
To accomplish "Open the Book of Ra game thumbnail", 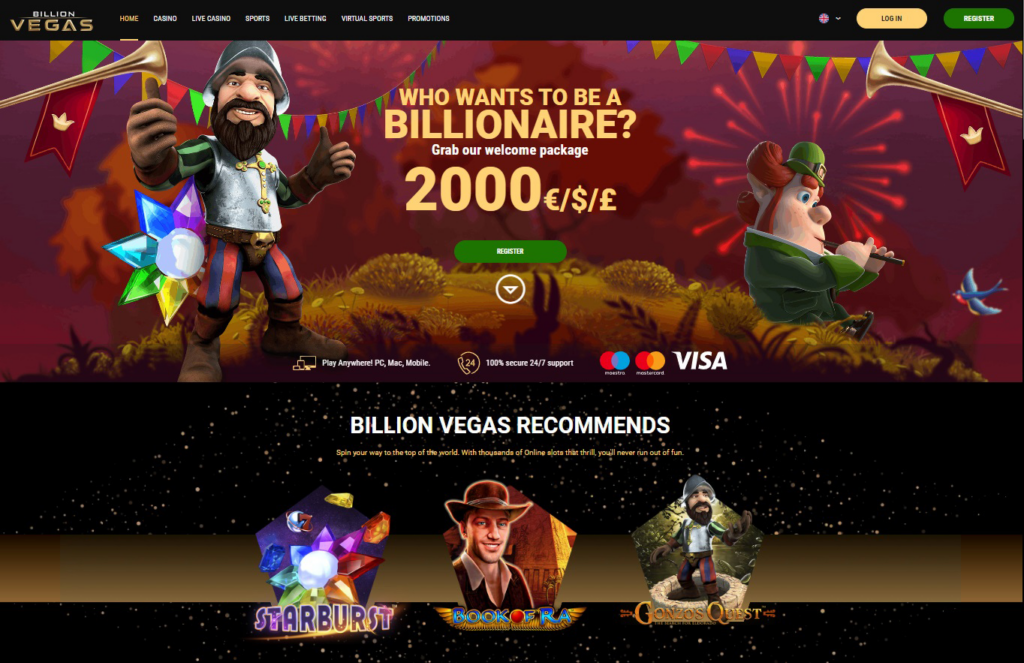I will (x=510, y=557).
